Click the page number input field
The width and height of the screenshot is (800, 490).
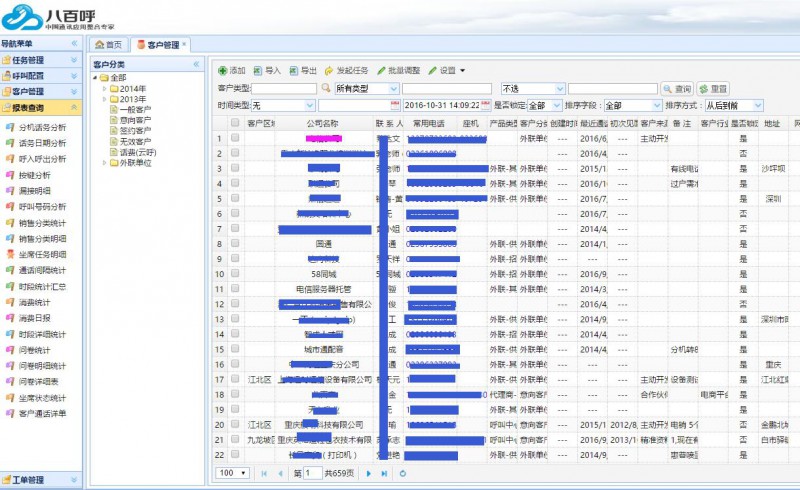[x=312, y=473]
